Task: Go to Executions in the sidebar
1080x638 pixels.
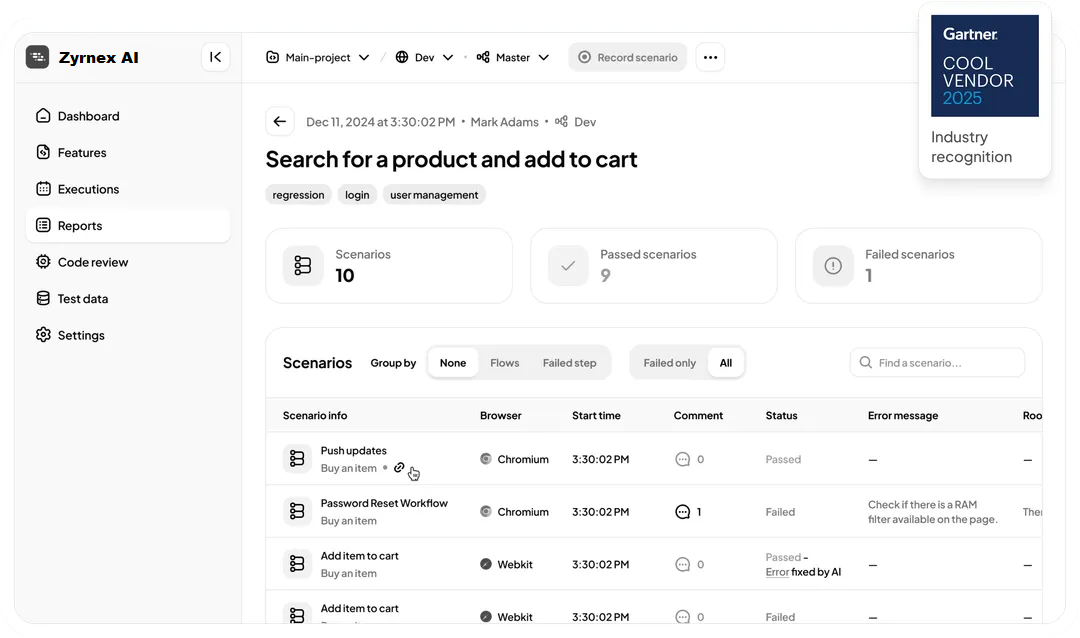Action: click(x=128, y=189)
